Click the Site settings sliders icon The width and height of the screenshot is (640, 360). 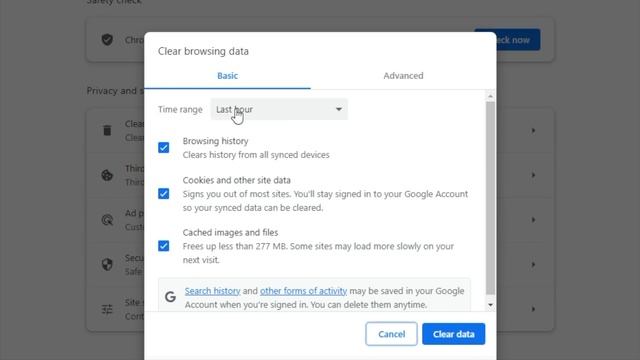[107, 309]
